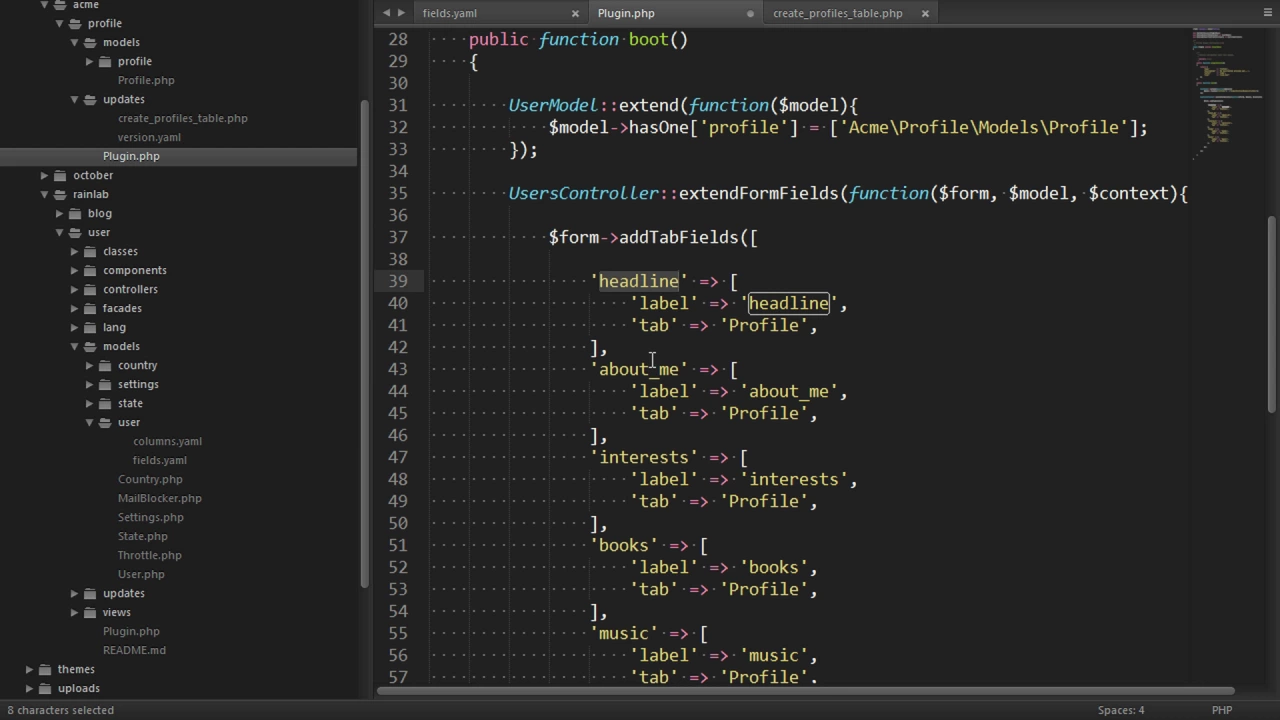Viewport: 1280px width, 720px height.
Task: Go to previous tab with left arrow
Action: (386, 13)
